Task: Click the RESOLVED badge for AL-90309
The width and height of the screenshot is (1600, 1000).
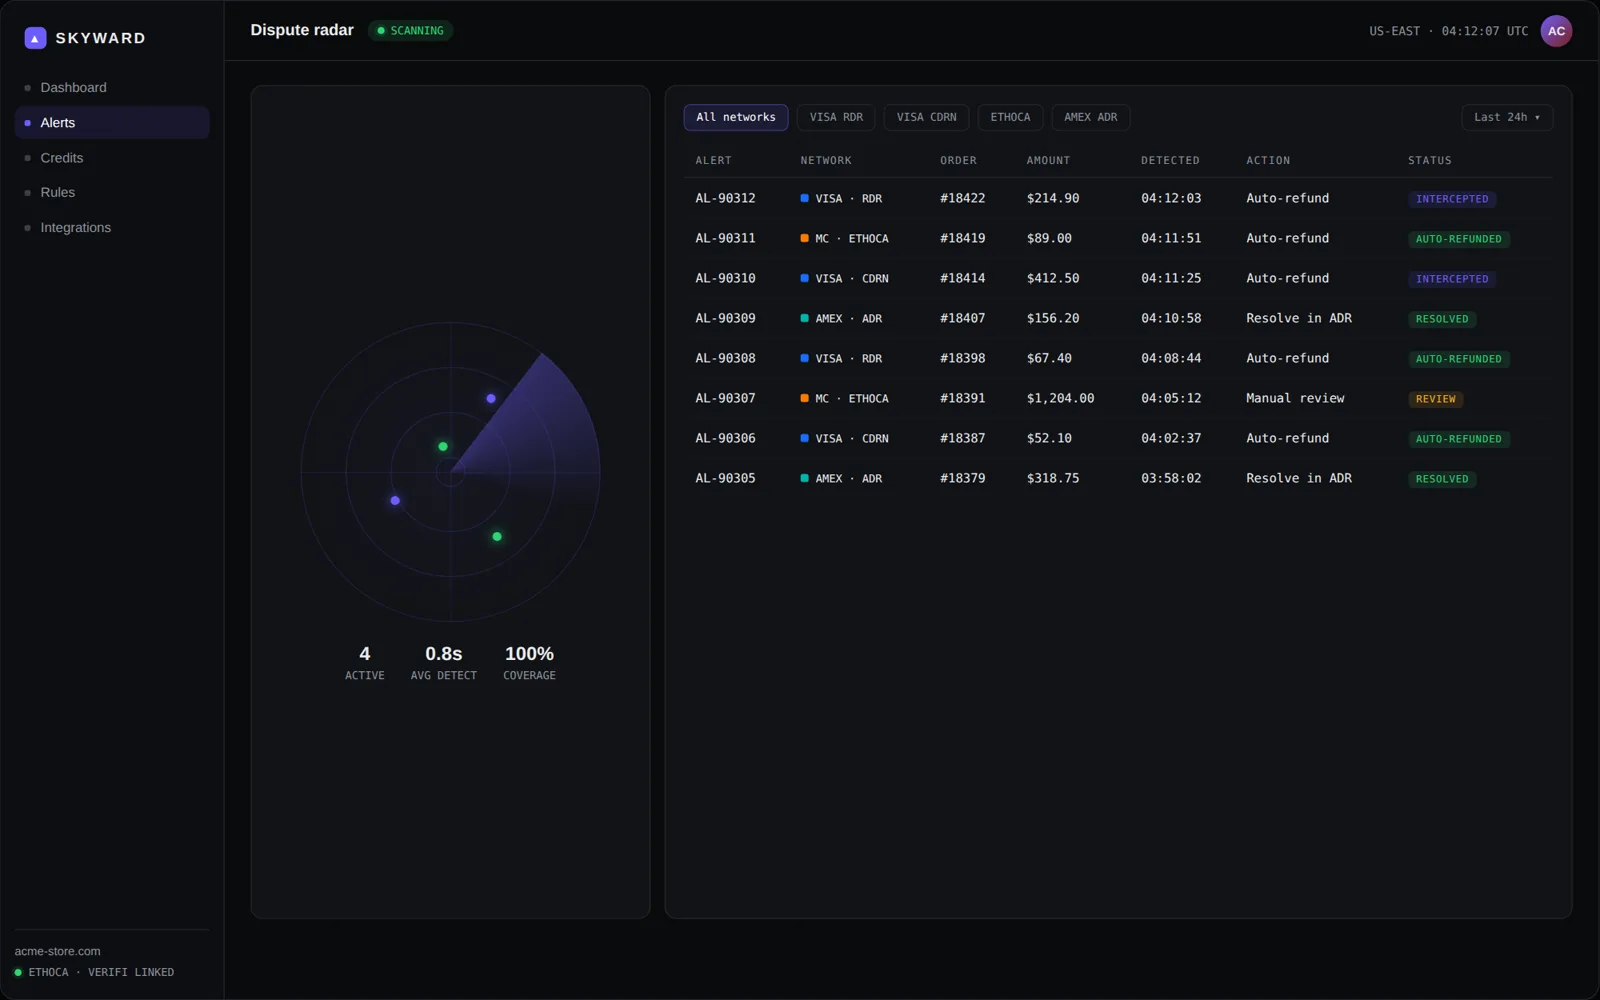Action: pyautogui.click(x=1442, y=319)
